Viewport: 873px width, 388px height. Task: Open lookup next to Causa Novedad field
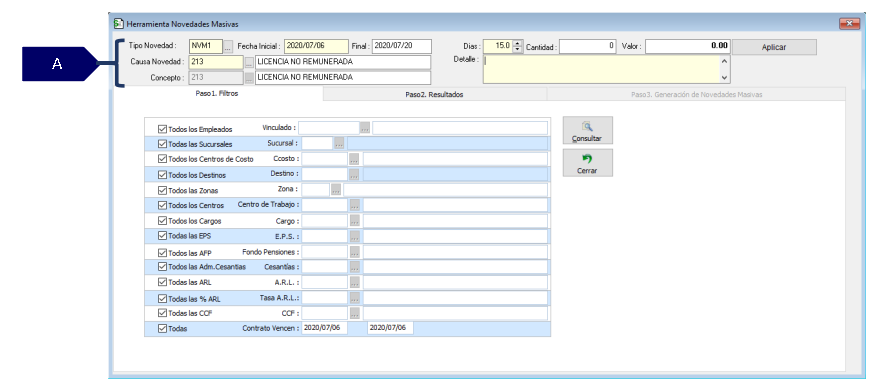tap(249, 62)
